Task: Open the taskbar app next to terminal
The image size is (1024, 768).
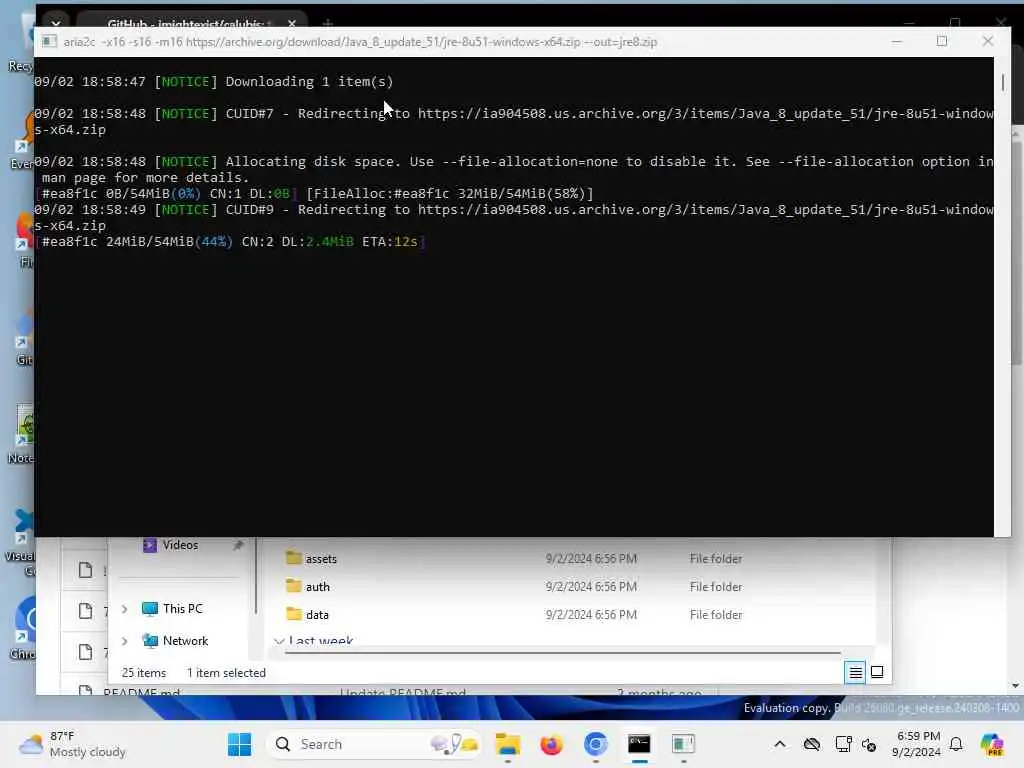Action: tap(682, 744)
